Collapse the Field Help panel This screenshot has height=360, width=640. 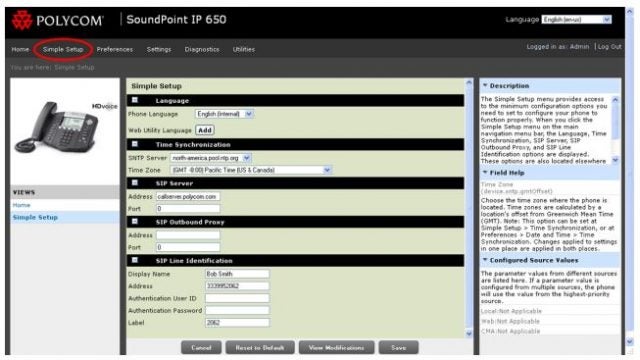pos(485,172)
